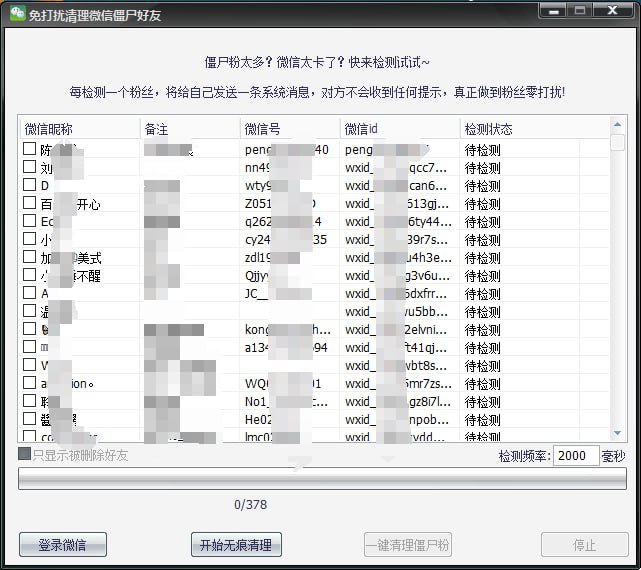This screenshot has height=570, width=641.
Task: Click 微信id cell ending u4h3e...
Action: pos(399,258)
